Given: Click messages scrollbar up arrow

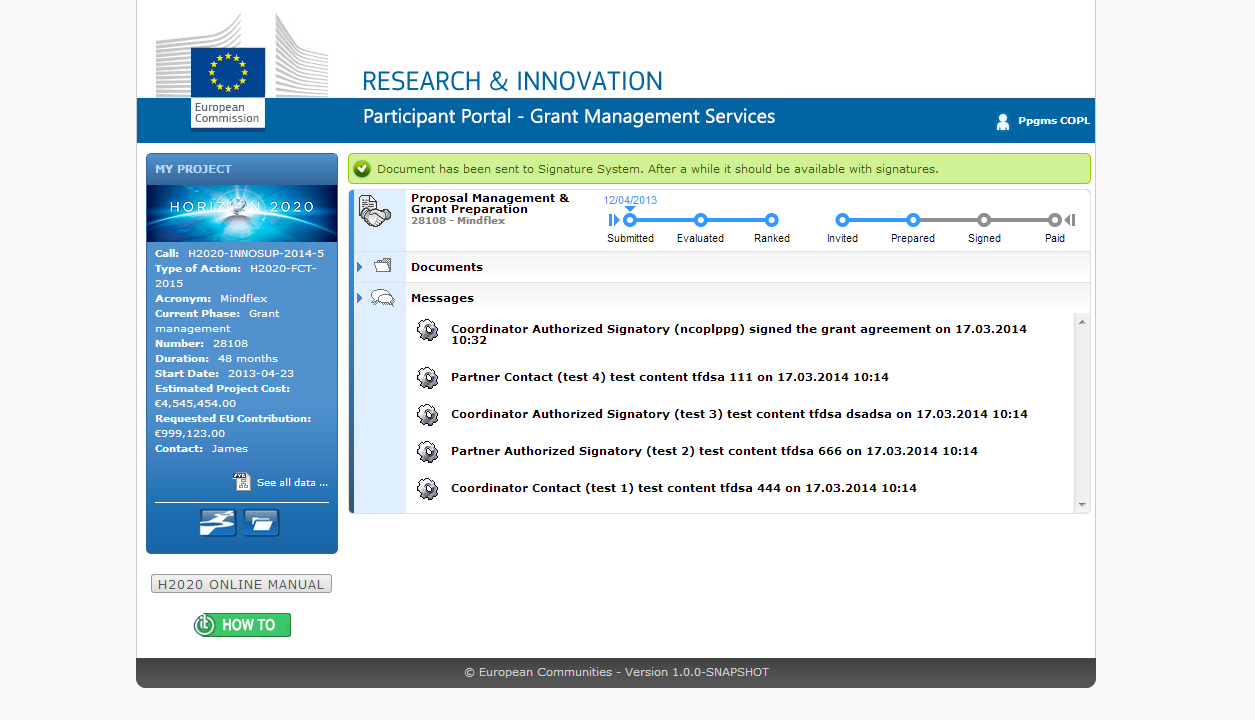Looking at the screenshot, I should pos(1082,322).
